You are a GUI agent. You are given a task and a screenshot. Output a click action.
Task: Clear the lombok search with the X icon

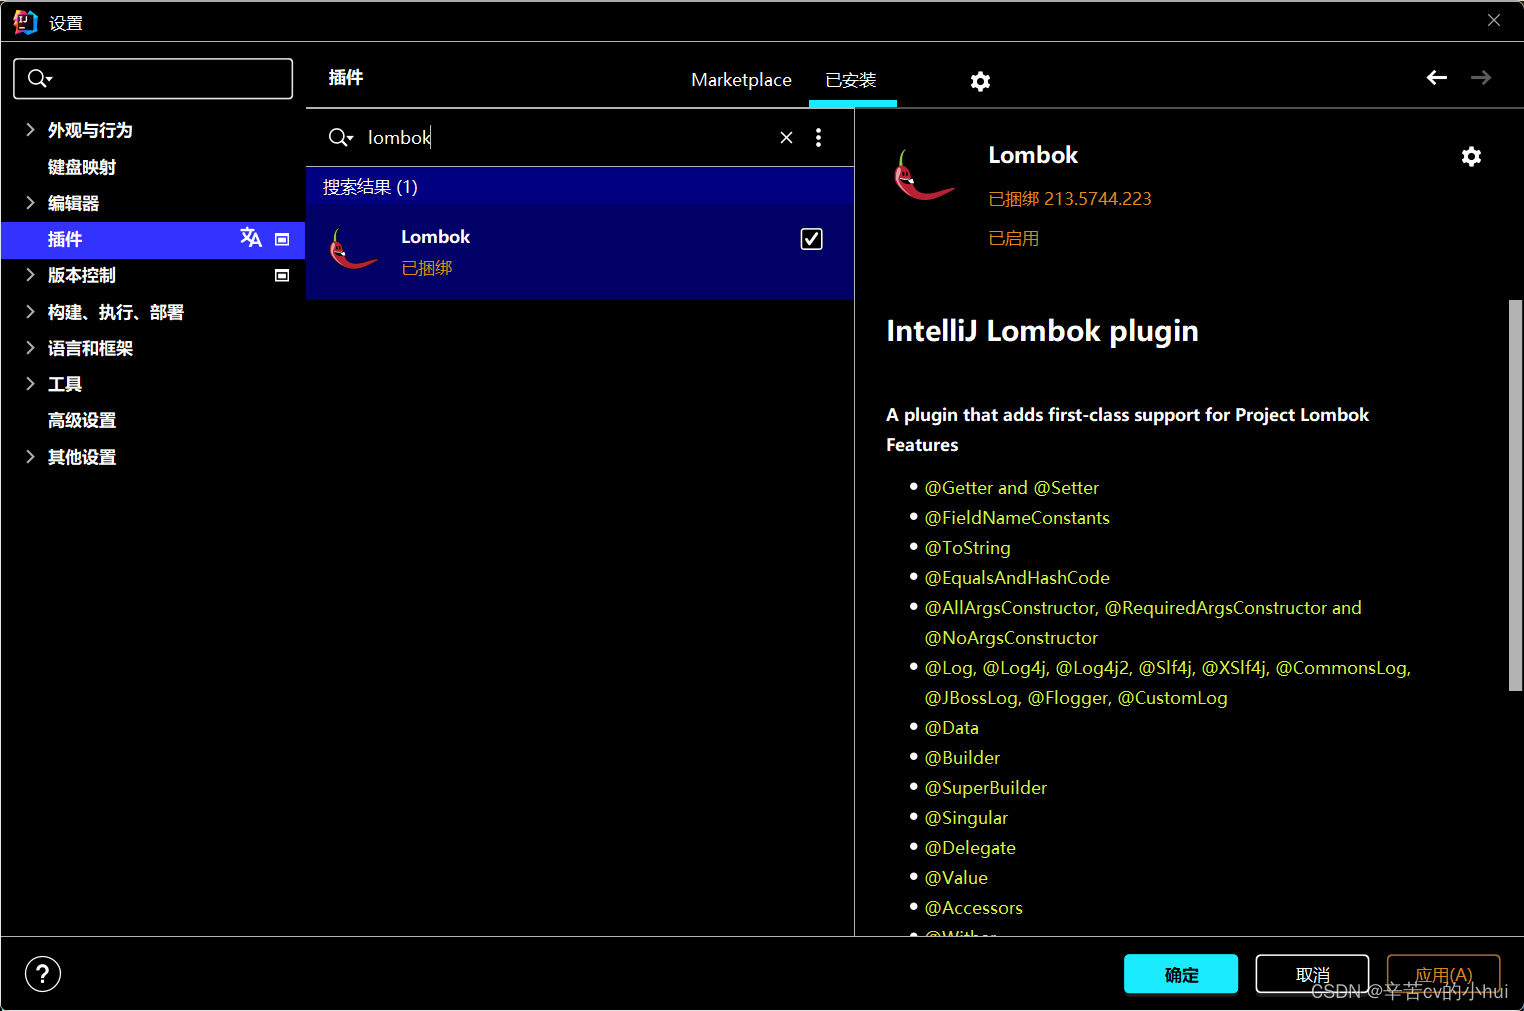pyautogui.click(x=786, y=137)
